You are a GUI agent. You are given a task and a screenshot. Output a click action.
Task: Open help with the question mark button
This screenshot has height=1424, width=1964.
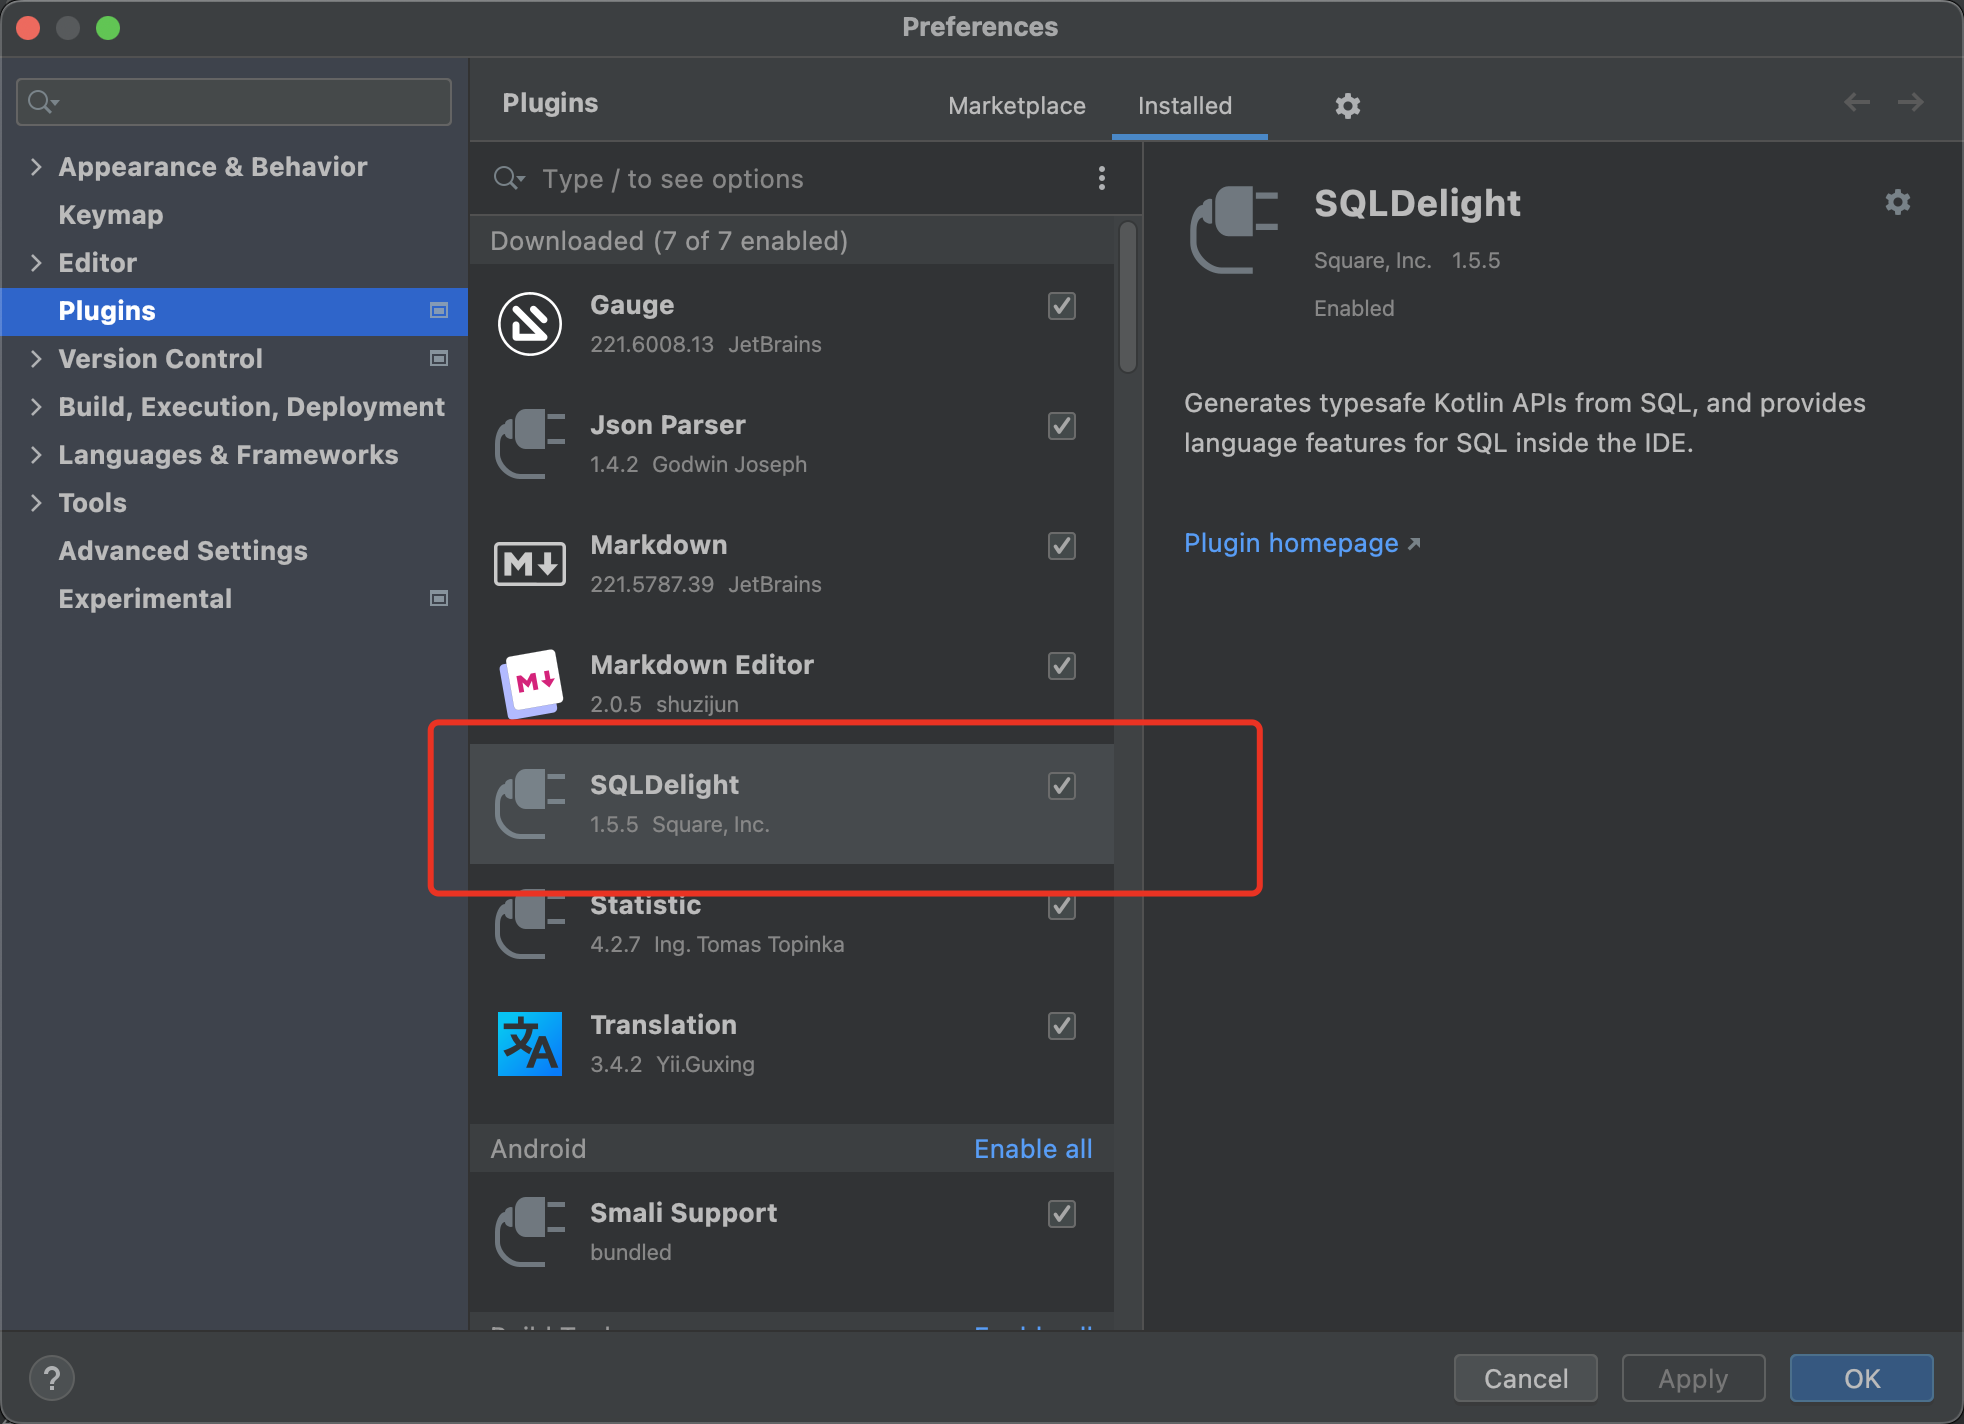[x=52, y=1379]
